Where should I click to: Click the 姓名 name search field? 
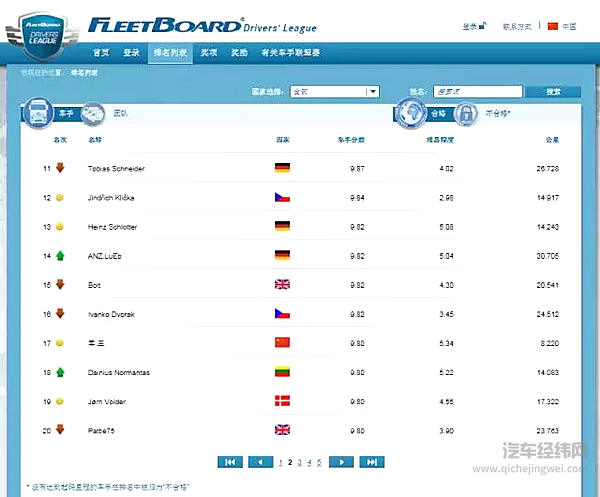pyautogui.click(x=470, y=92)
